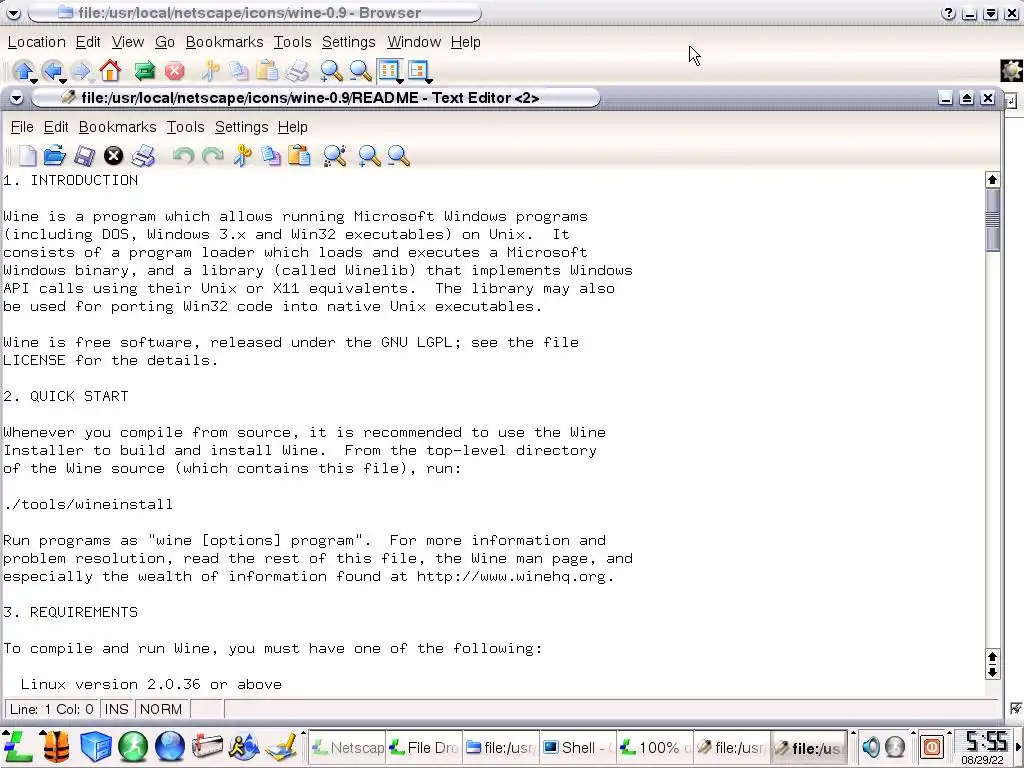Open the Browser Edit menu

(x=88, y=42)
